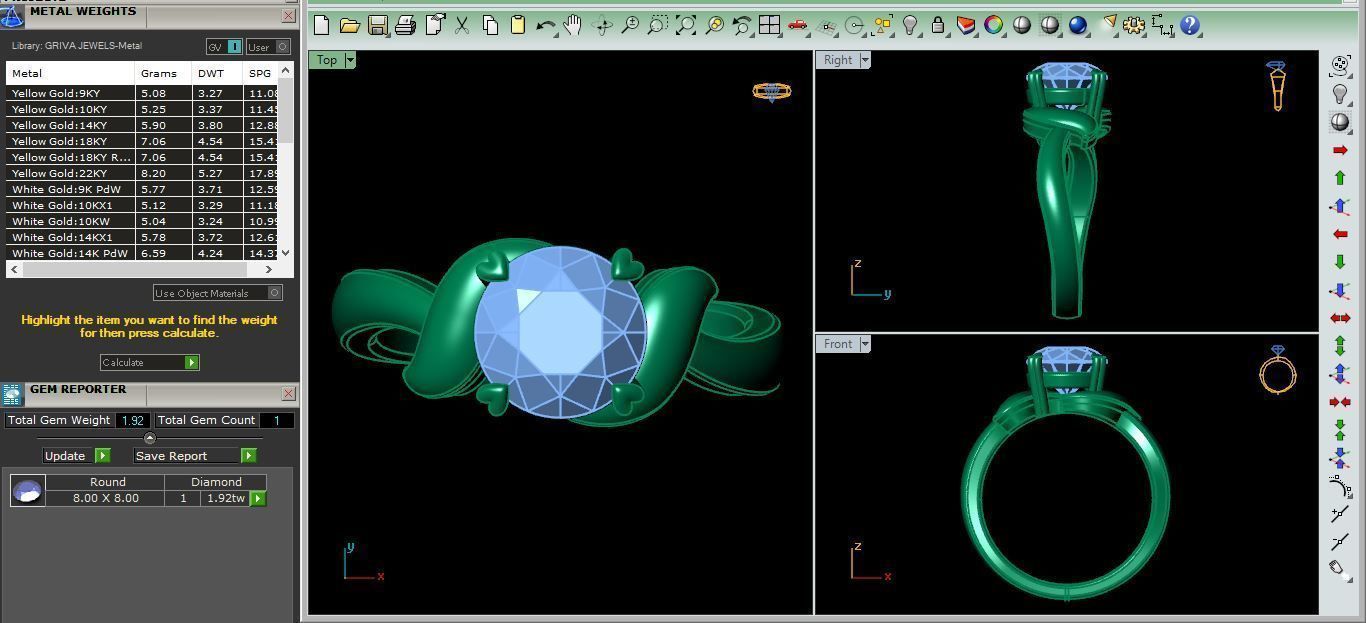1366x623 pixels.
Task: Select the Pan hand tool
Action: click(x=573, y=26)
